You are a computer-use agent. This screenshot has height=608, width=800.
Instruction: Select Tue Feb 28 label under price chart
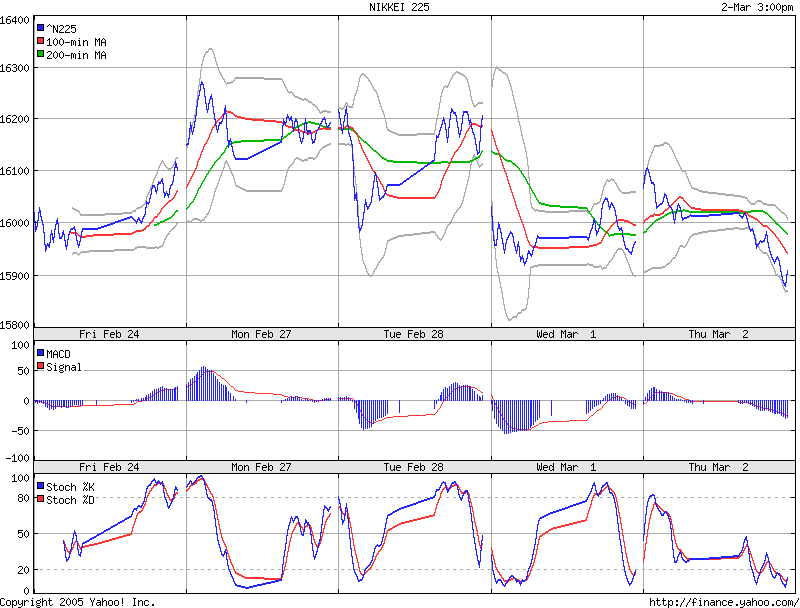click(413, 334)
